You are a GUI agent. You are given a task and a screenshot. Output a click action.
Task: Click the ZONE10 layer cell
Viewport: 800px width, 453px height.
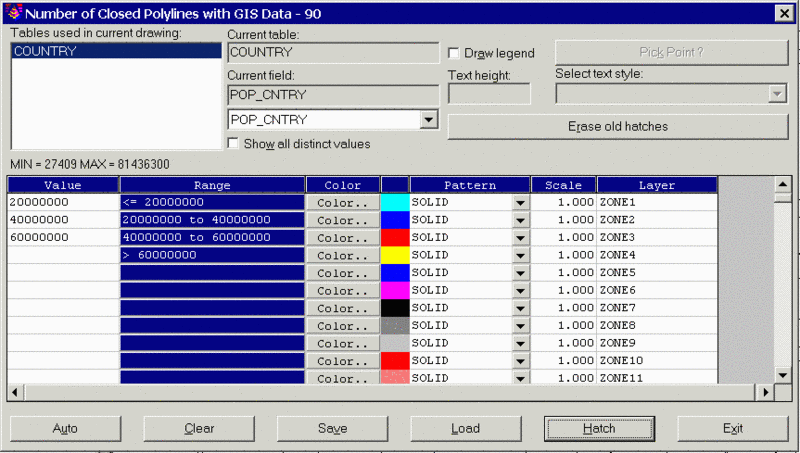pyautogui.click(x=657, y=361)
